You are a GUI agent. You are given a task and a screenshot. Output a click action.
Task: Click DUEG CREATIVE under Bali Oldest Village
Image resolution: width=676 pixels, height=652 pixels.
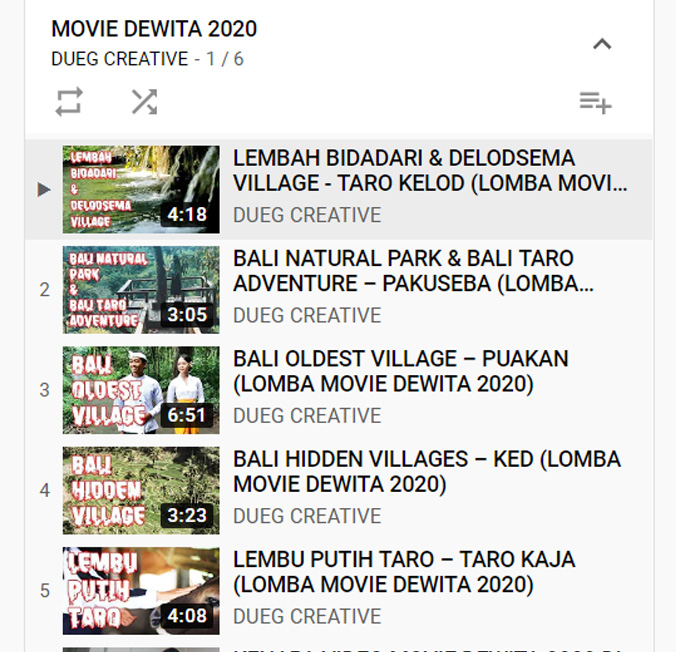[x=307, y=415]
